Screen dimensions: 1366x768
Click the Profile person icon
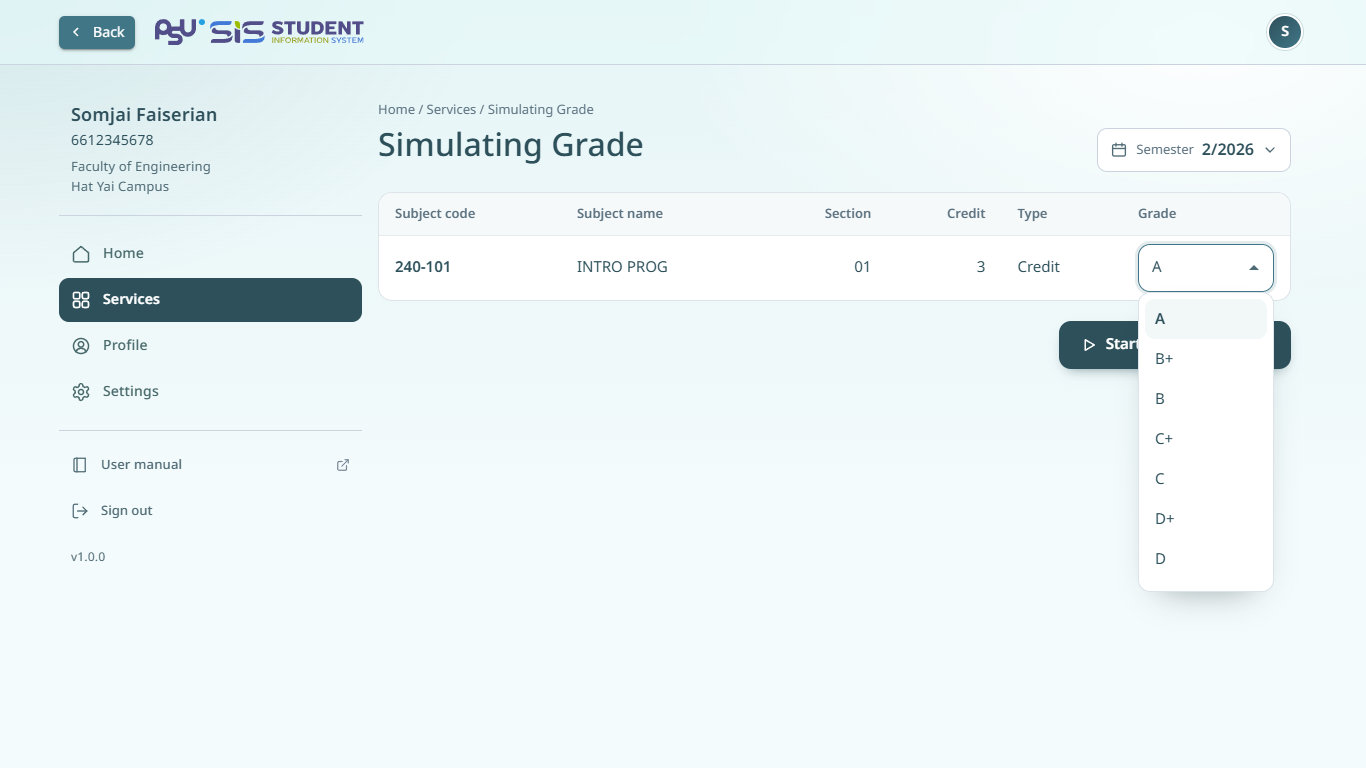coord(81,346)
